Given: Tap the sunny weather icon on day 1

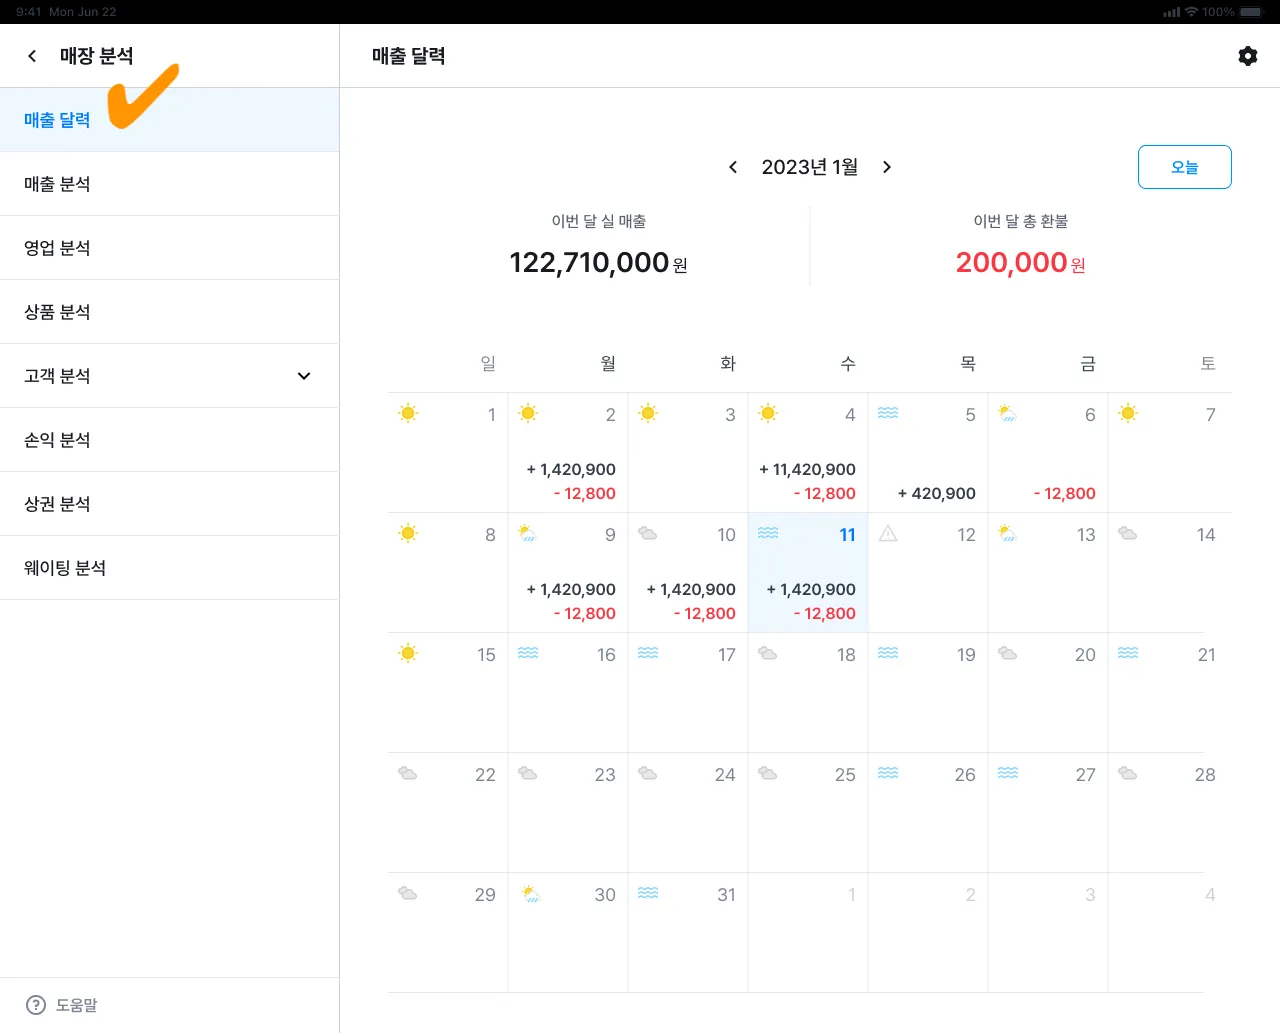Looking at the screenshot, I should coord(408,413).
